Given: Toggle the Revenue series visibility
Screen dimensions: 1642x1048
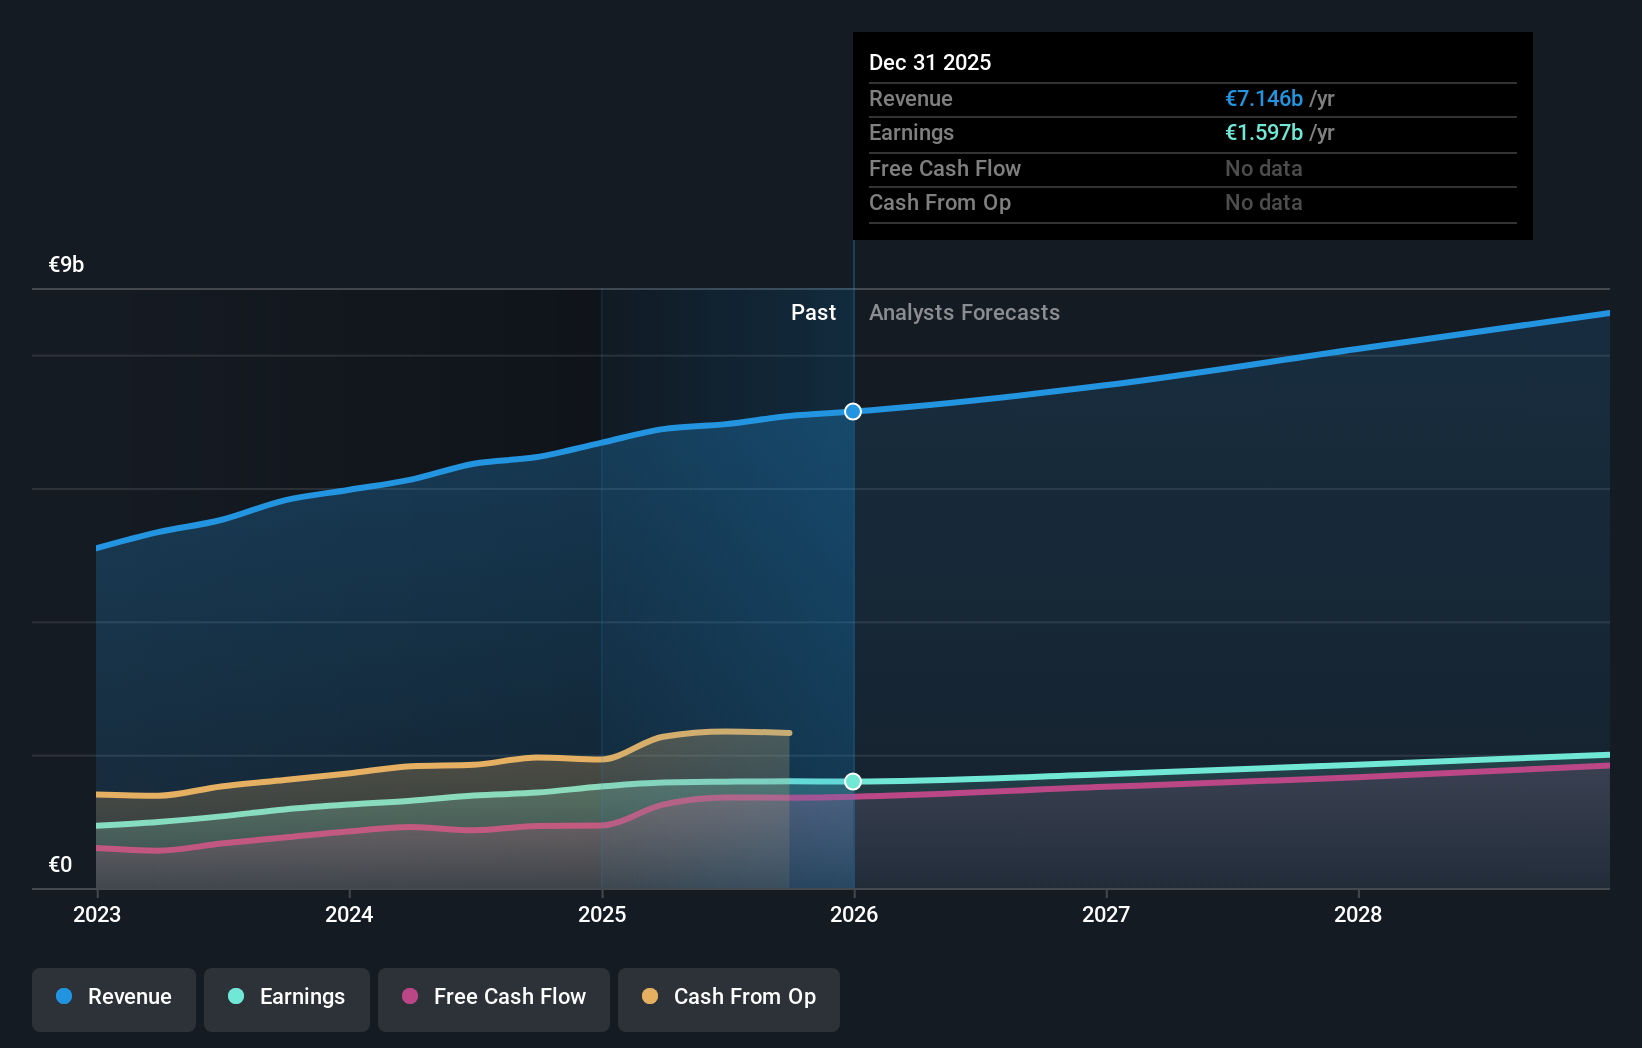Looking at the screenshot, I should coord(113,997).
